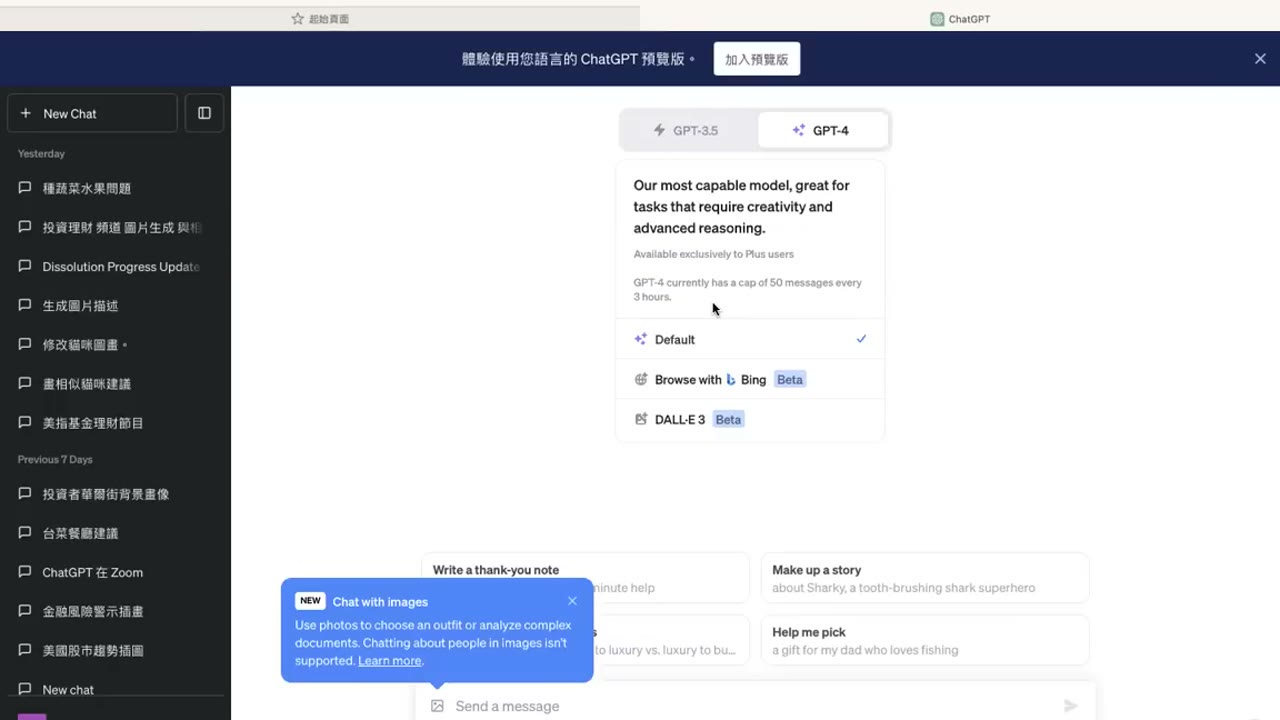Click the DALL·E 3 image icon
This screenshot has height=720, width=1280.
641,419
